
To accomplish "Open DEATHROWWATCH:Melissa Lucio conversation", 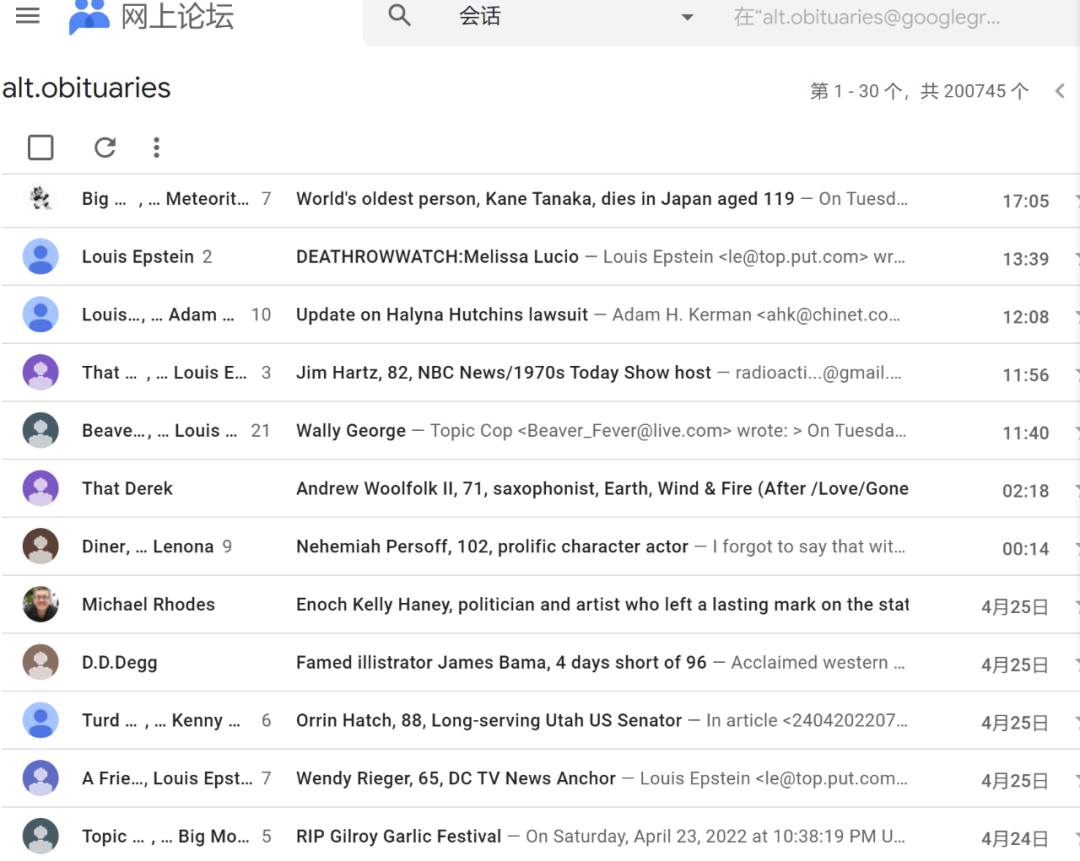I will pos(437,256).
